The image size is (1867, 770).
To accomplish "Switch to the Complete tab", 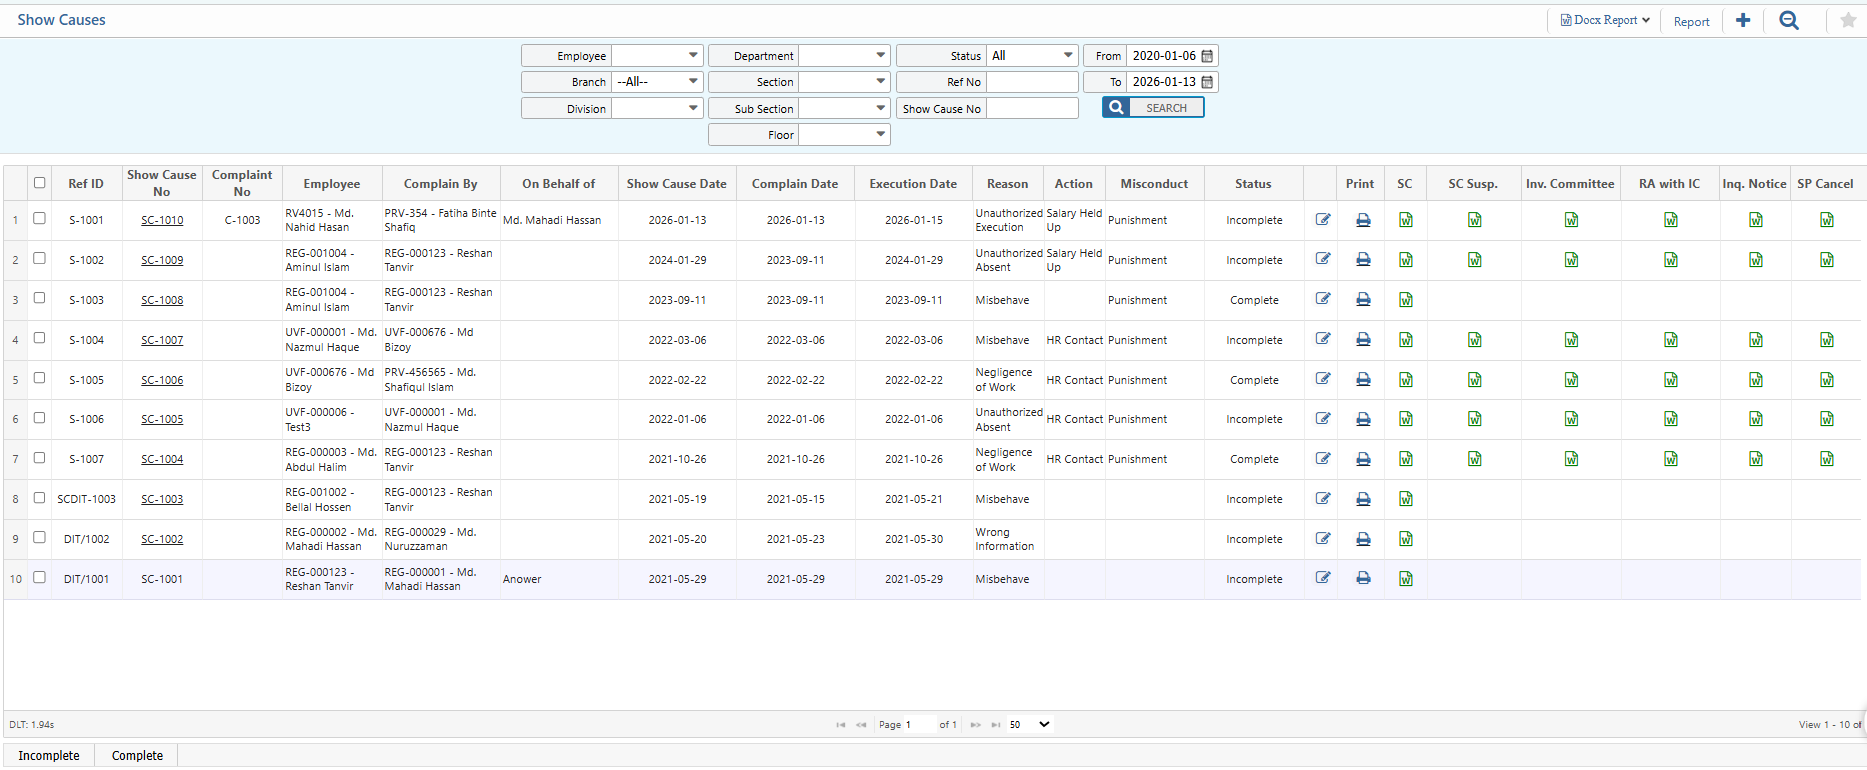I will [137, 756].
